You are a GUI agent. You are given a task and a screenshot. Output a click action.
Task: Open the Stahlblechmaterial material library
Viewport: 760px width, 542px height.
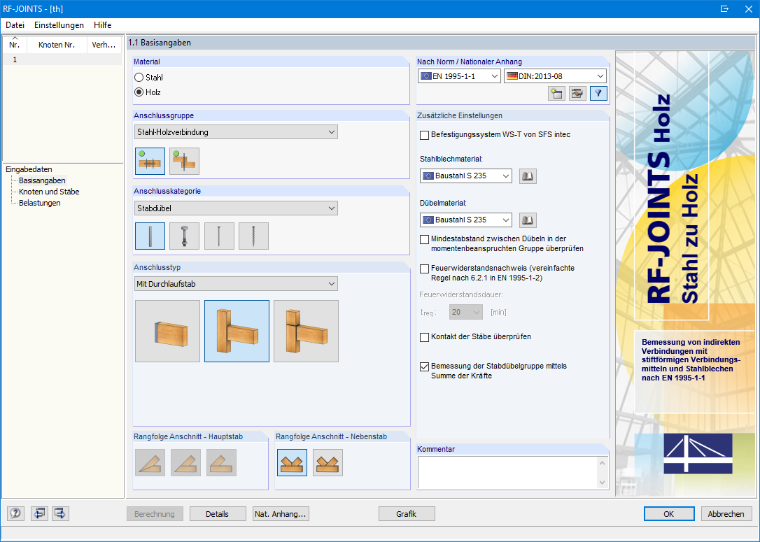(528, 176)
